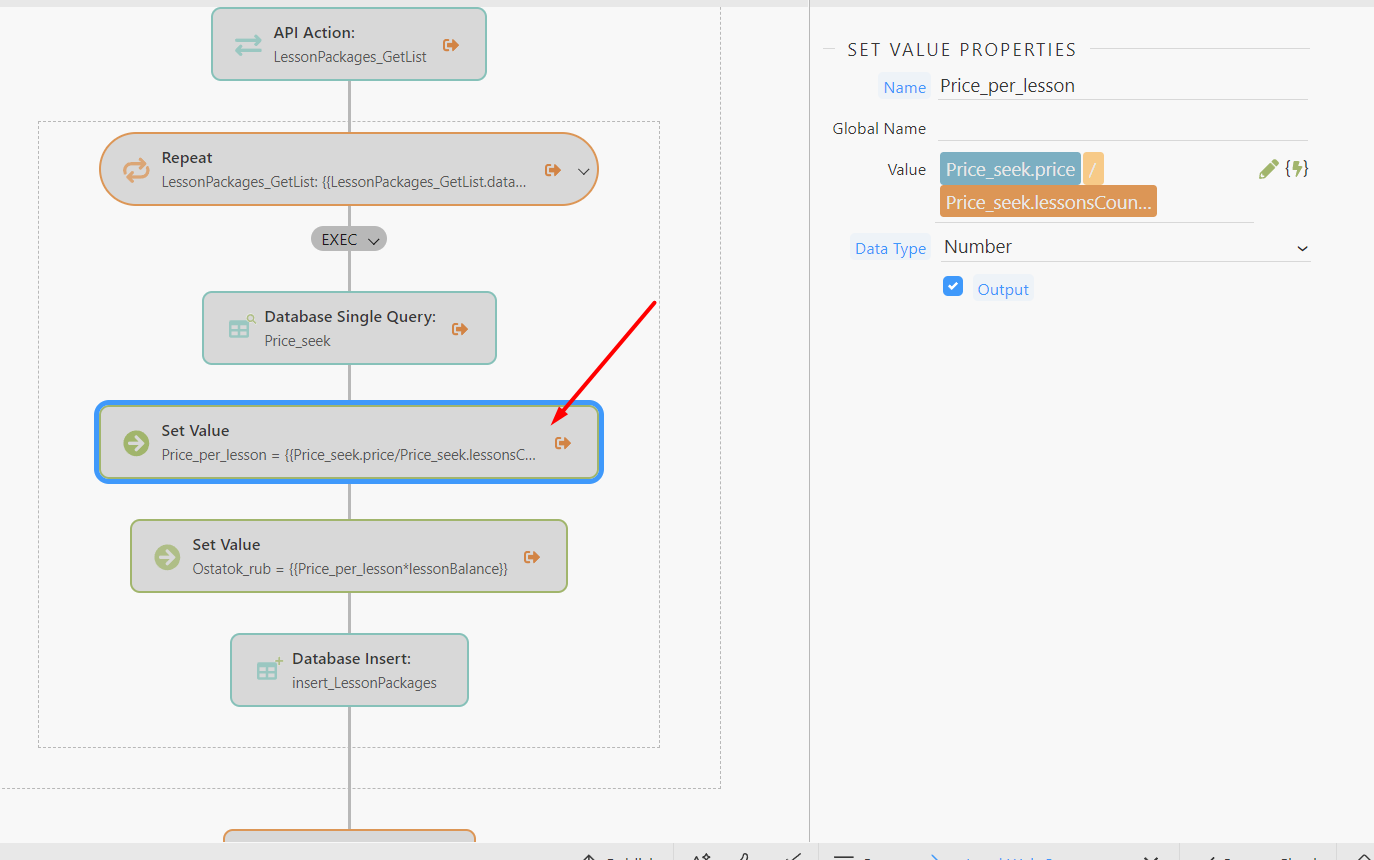Viewport: 1374px width, 860px height.
Task: Select the Price_seek.price token in Value
Action: [x=1010, y=169]
